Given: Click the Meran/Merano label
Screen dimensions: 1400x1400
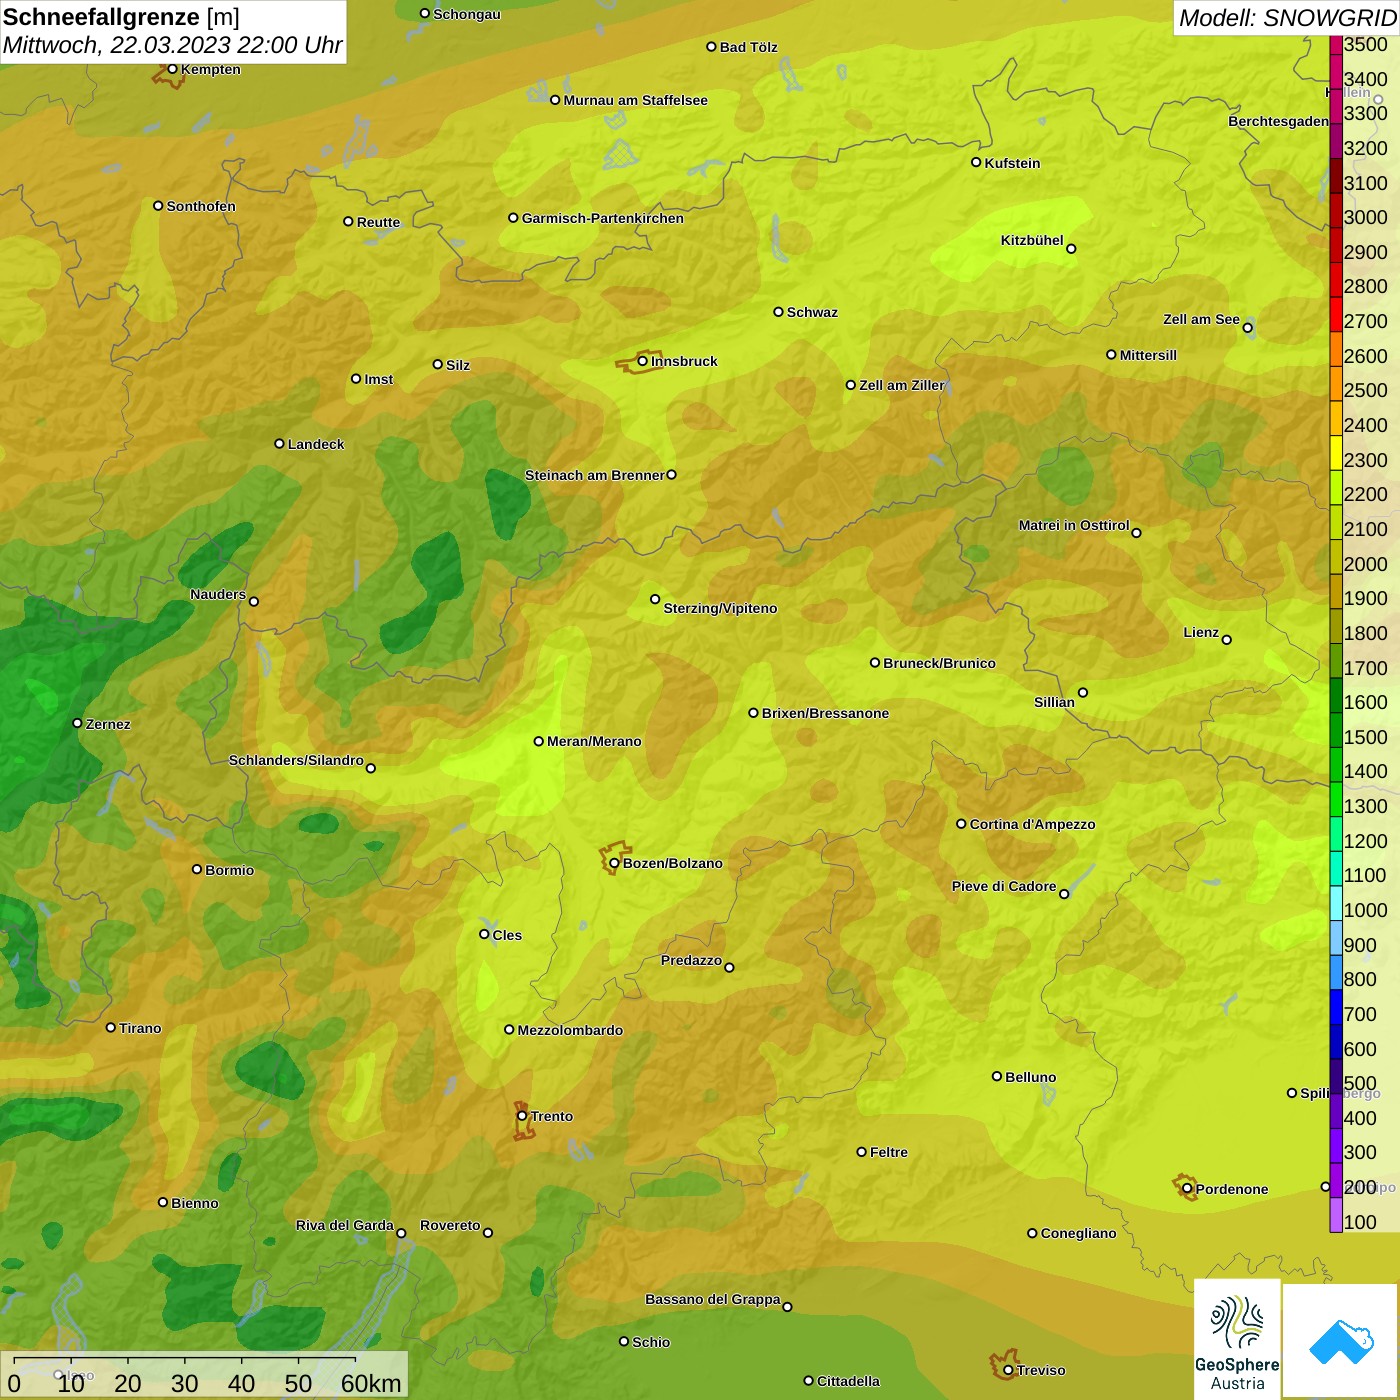Looking at the screenshot, I should [595, 741].
